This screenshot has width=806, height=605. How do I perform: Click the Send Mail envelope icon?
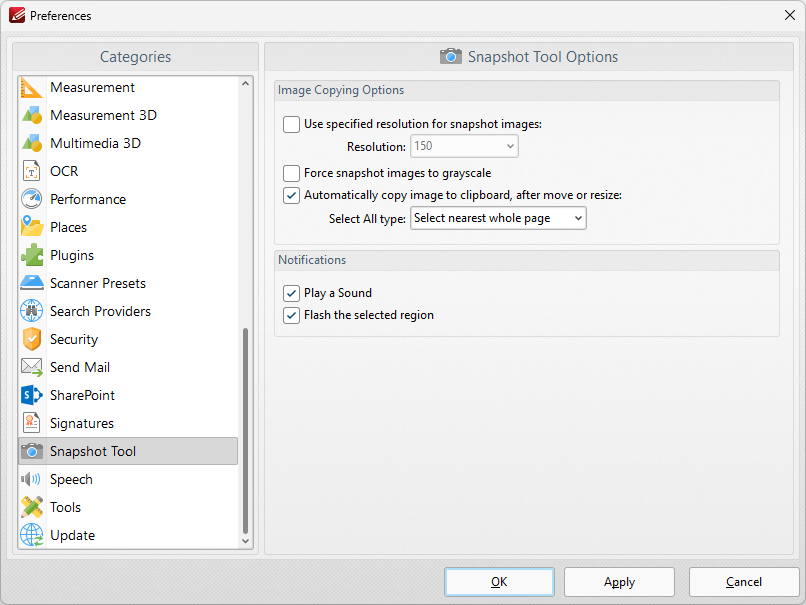pyautogui.click(x=32, y=368)
